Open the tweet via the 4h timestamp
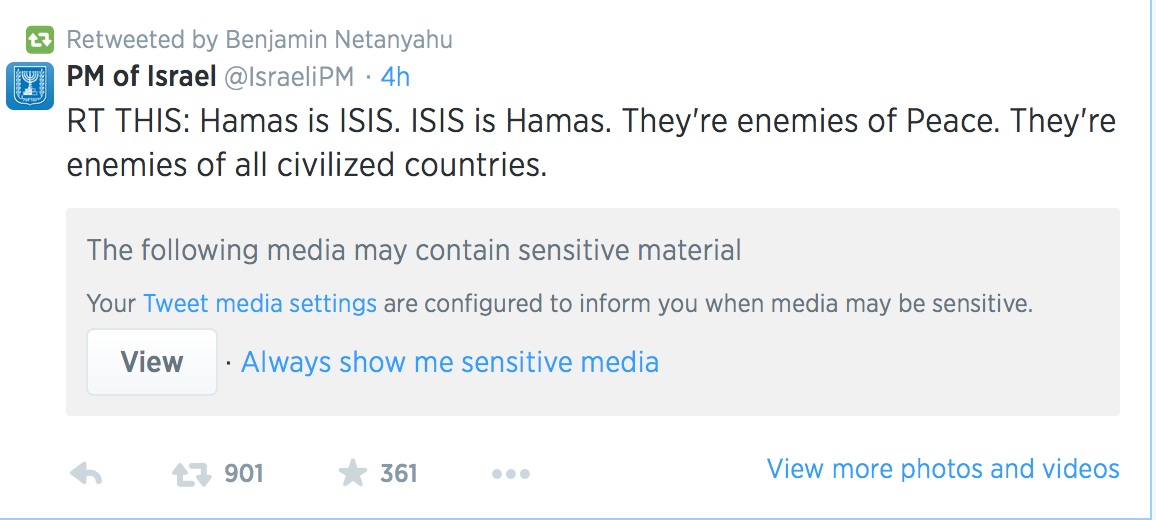The image size is (1156, 520). pyautogui.click(x=396, y=77)
